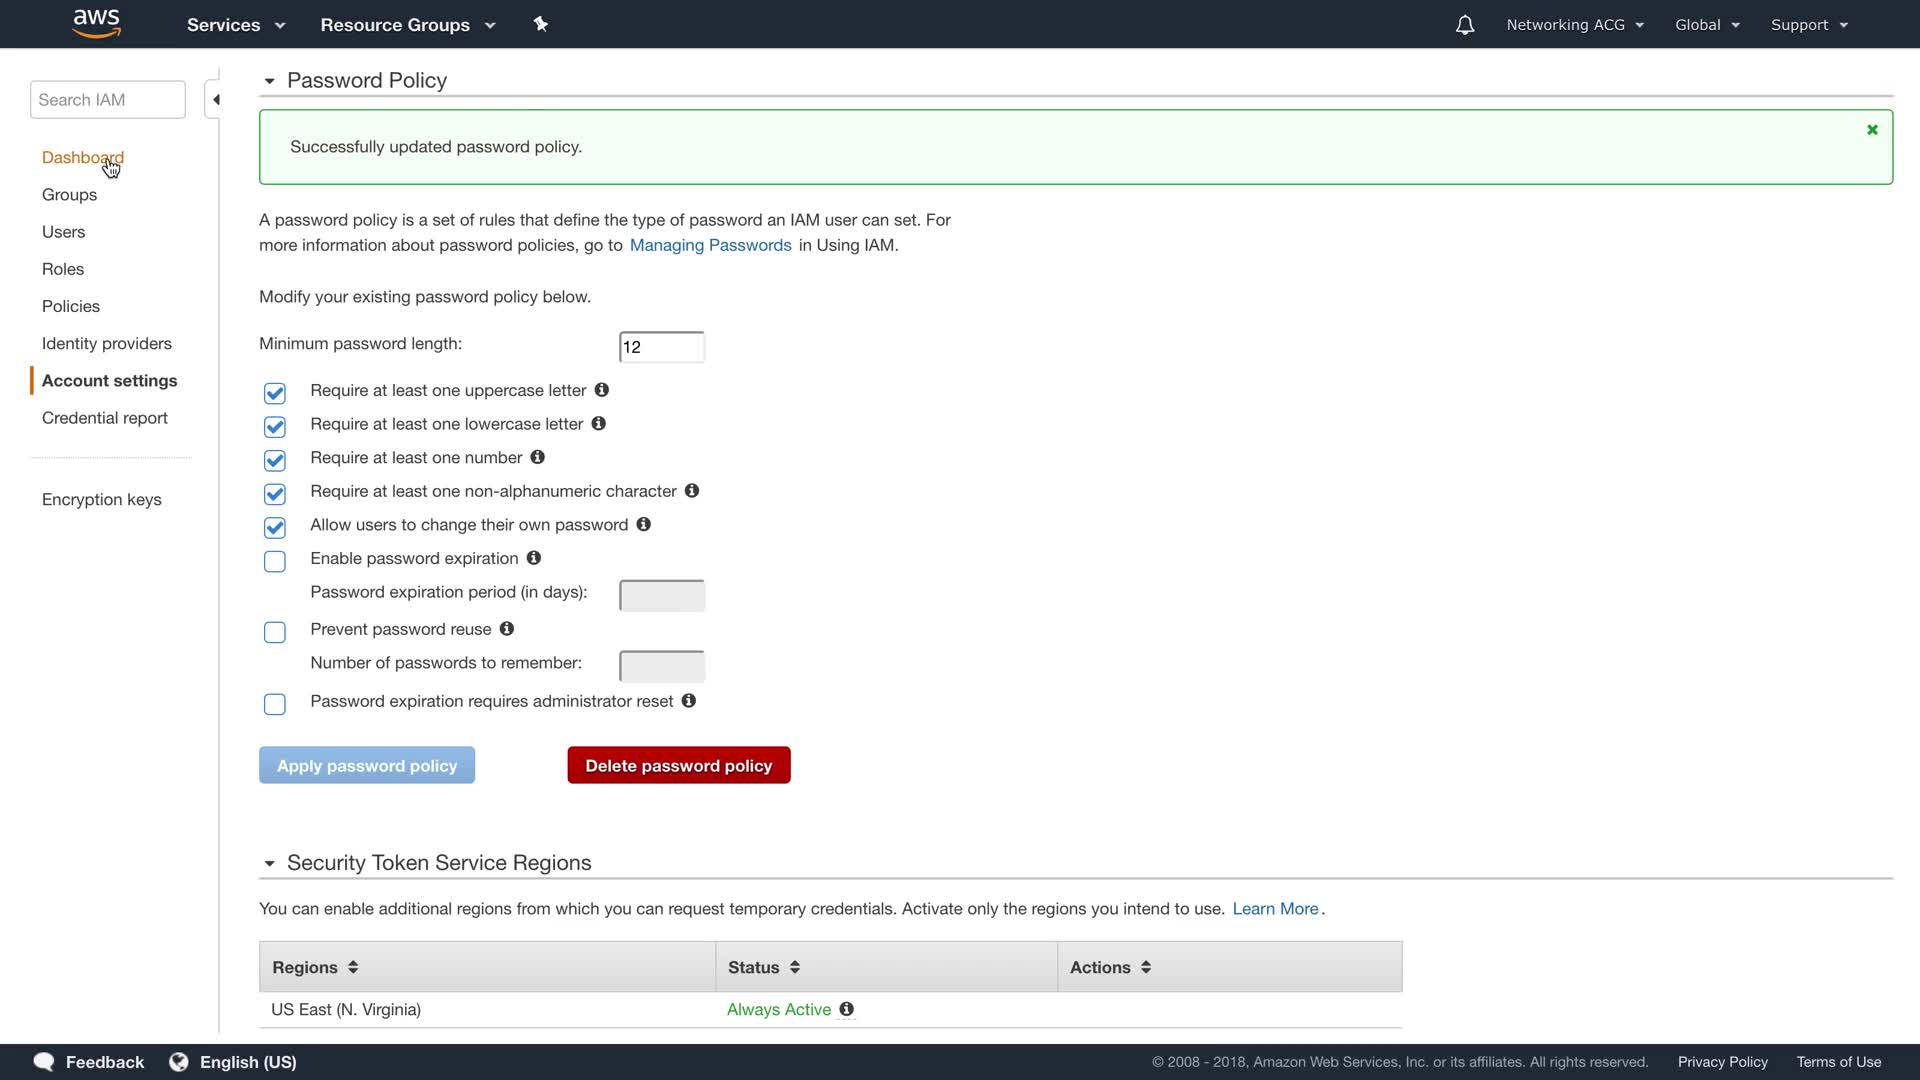Open the notifications bell icon
Image resolution: width=1920 pixels, height=1080 pixels.
[x=1464, y=25]
